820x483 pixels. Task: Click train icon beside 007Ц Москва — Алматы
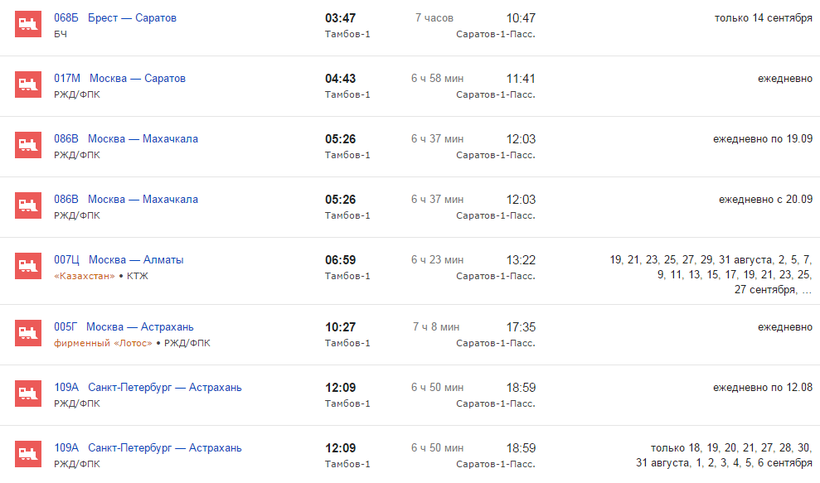27,267
